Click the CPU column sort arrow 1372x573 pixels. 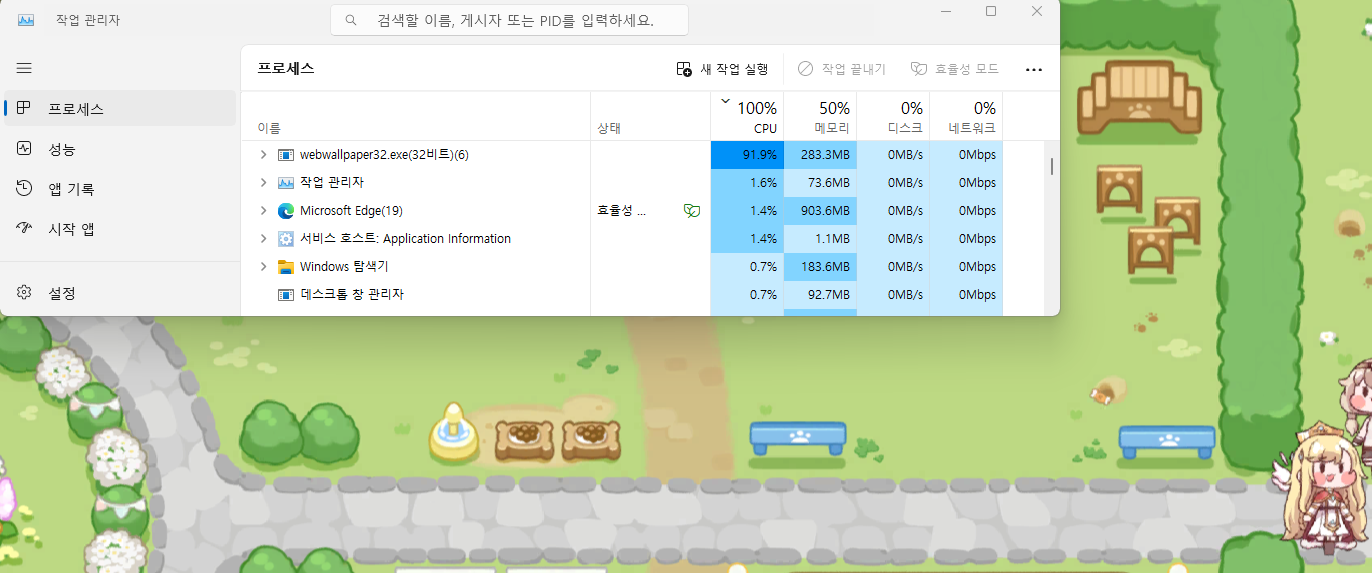(x=725, y=102)
